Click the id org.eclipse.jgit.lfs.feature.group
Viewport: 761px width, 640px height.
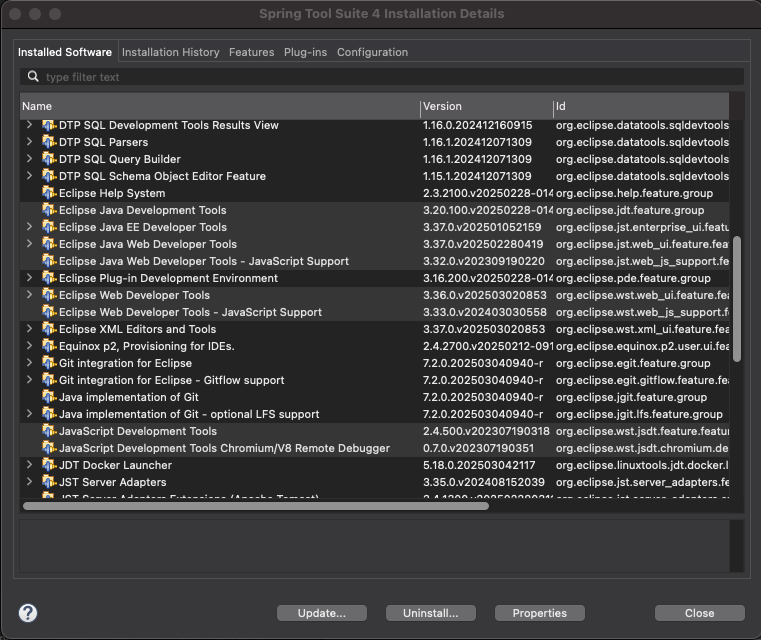coord(639,414)
